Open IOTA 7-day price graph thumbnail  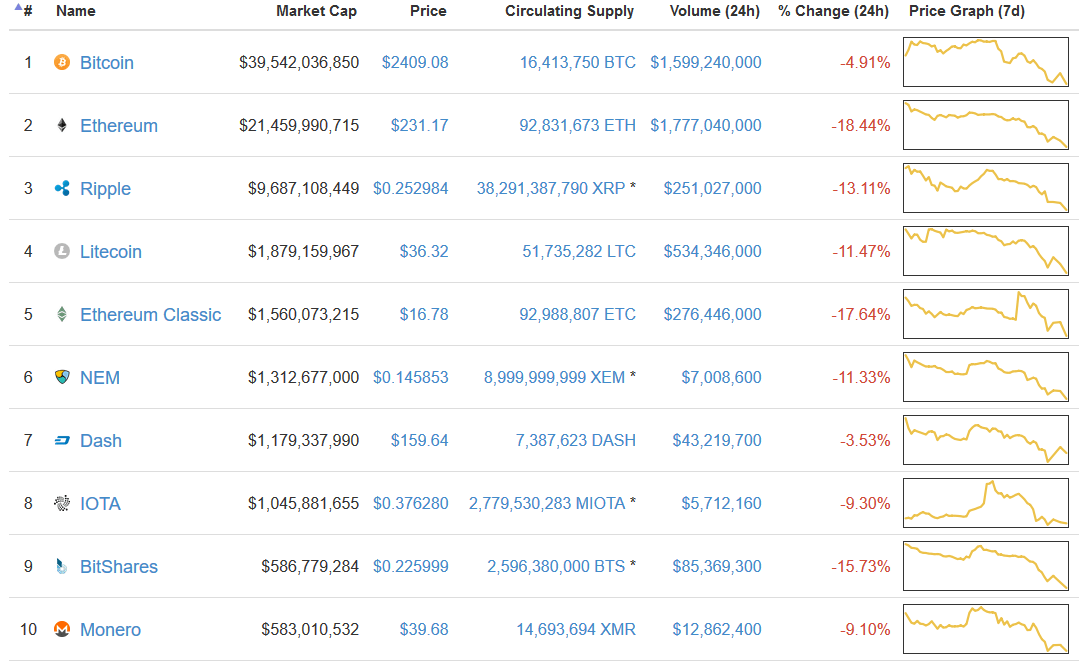[x=986, y=504]
